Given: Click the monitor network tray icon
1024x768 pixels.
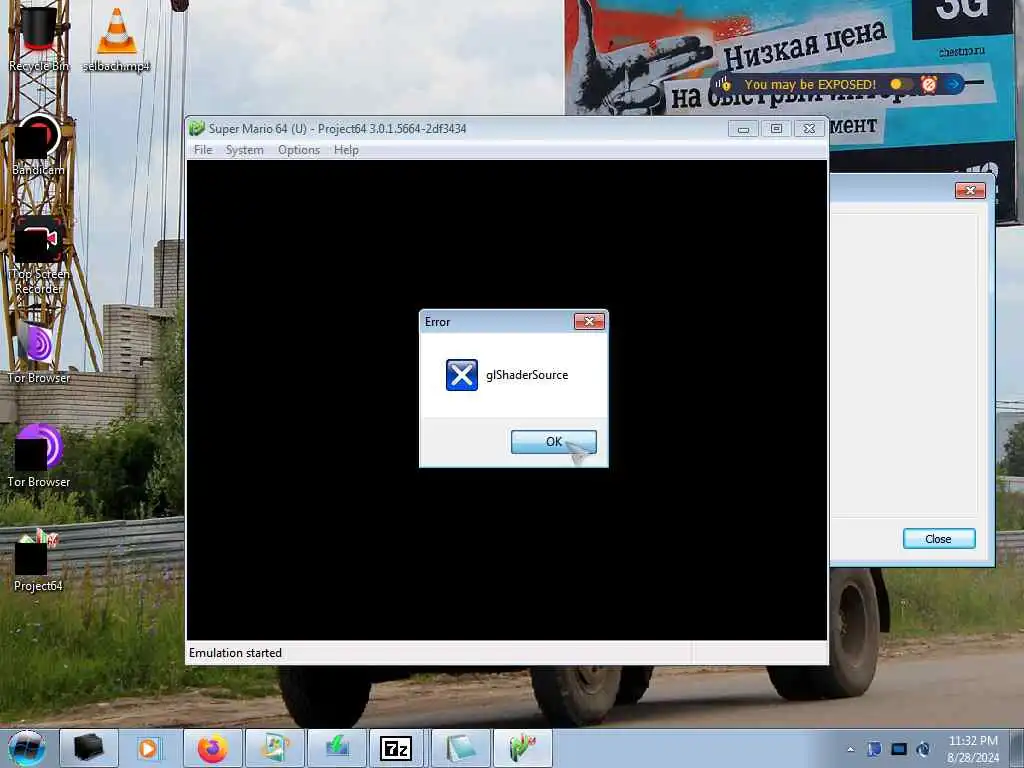Looking at the screenshot, I should (x=899, y=749).
